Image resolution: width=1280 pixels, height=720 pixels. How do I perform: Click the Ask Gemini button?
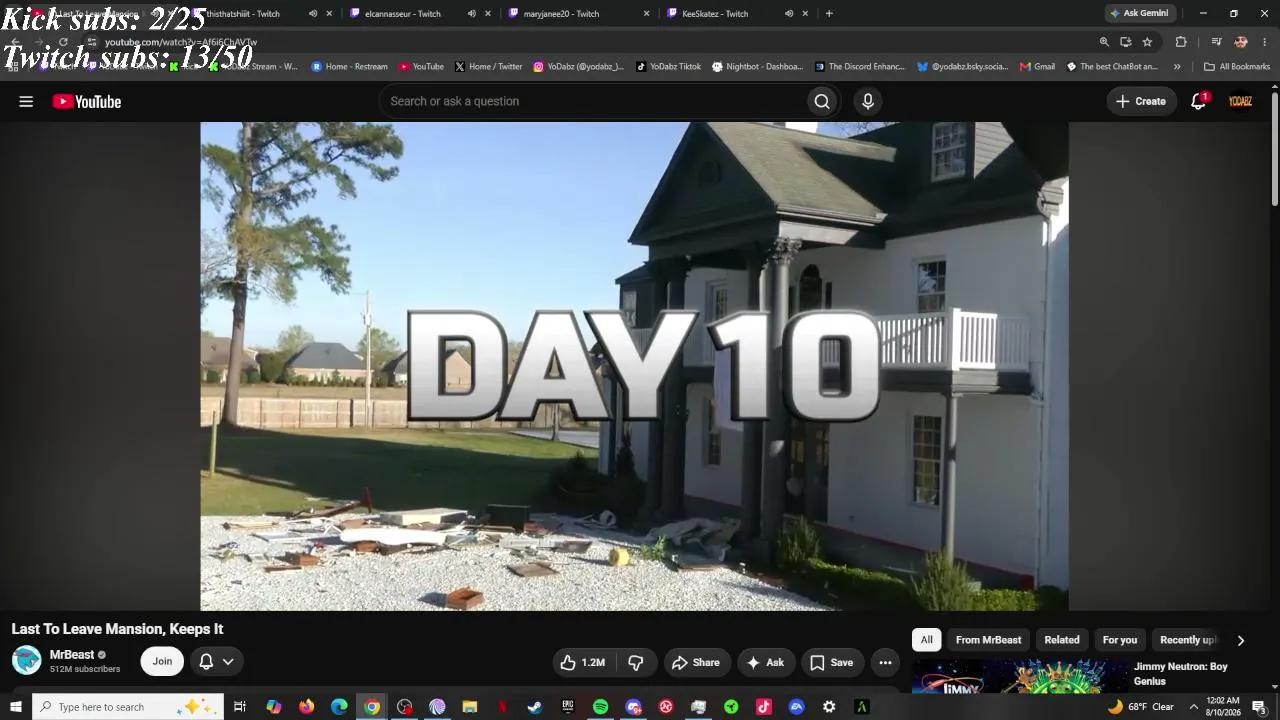(1139, 13)
